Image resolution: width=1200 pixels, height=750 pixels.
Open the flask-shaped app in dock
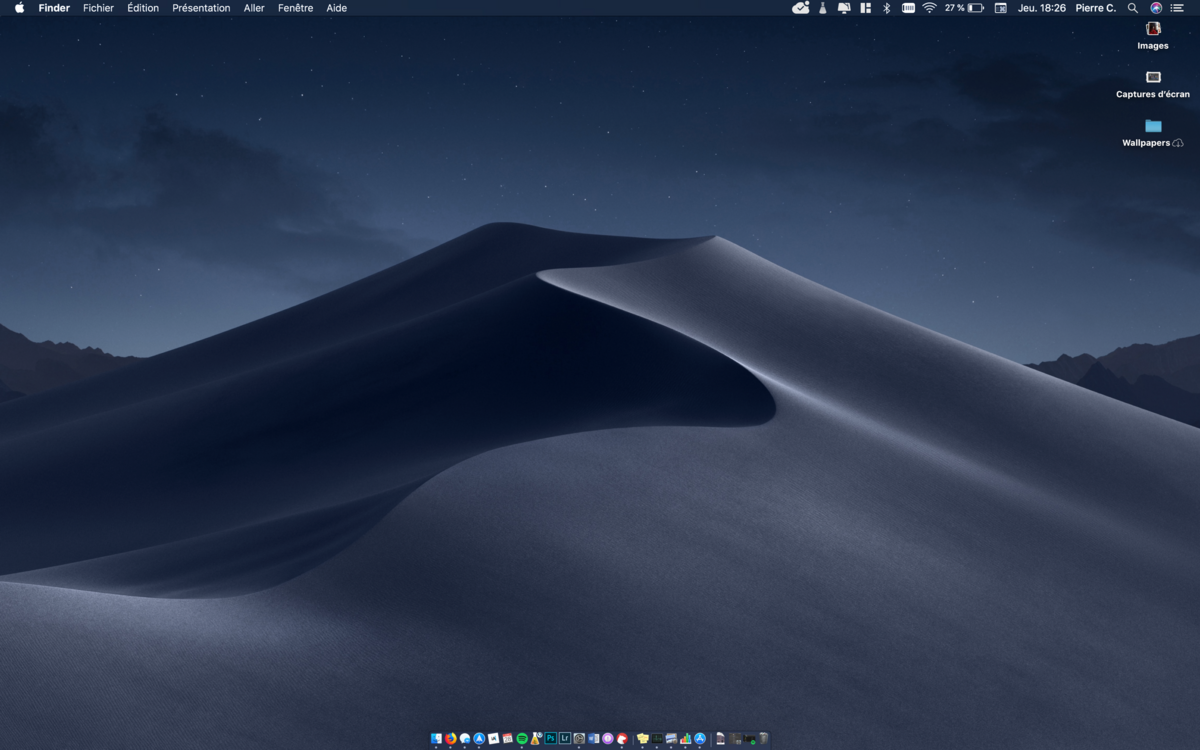point(536,738)
